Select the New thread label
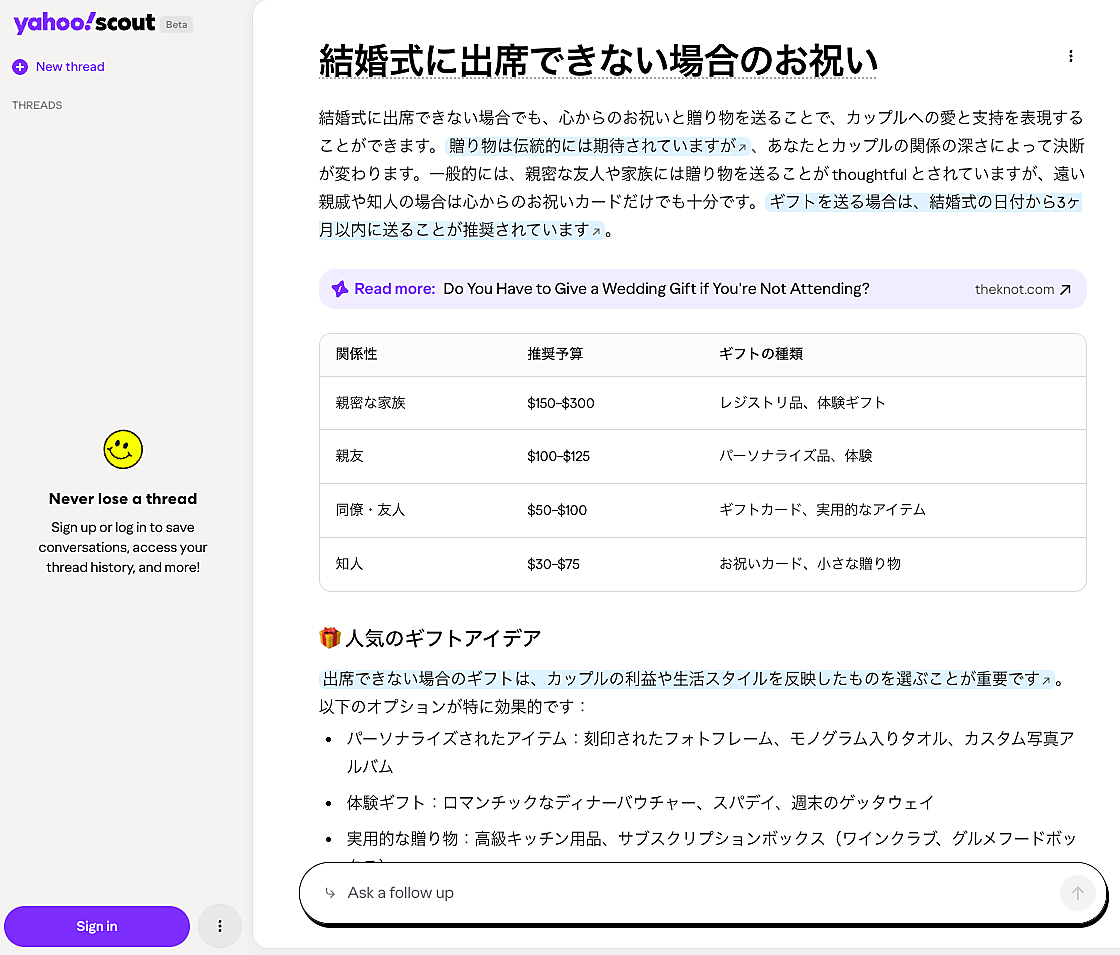The height and width of the screenshot is (955, 1120). click(x=70, y=67)
